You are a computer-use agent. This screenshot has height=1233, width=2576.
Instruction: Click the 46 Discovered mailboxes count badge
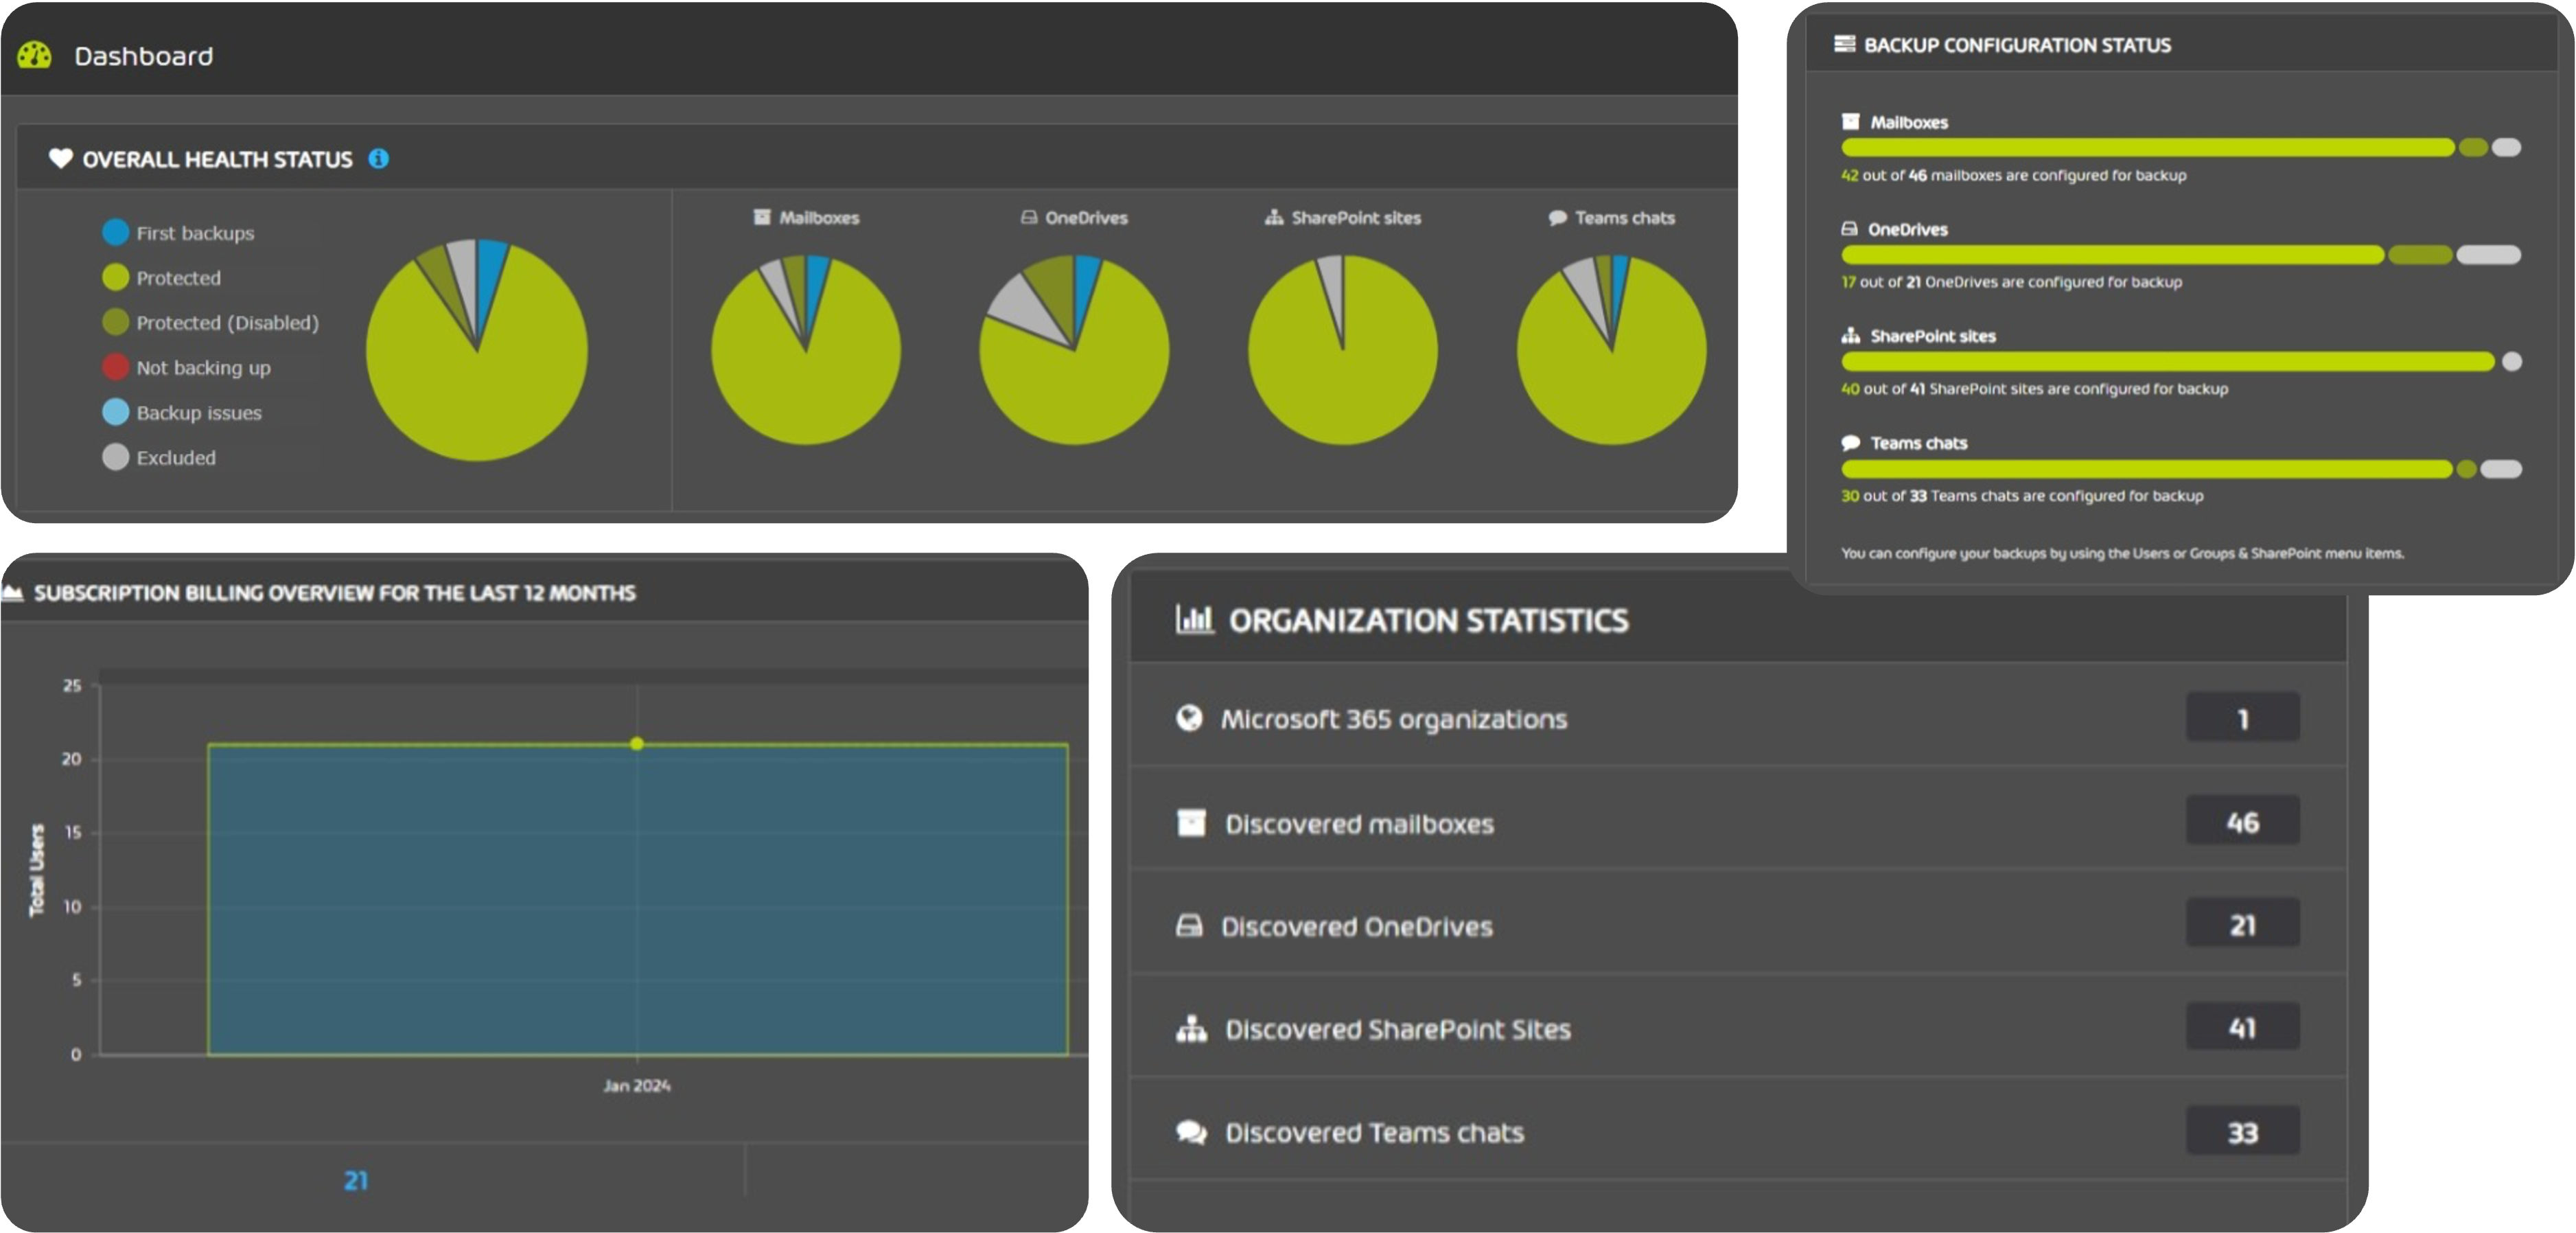2242,822
